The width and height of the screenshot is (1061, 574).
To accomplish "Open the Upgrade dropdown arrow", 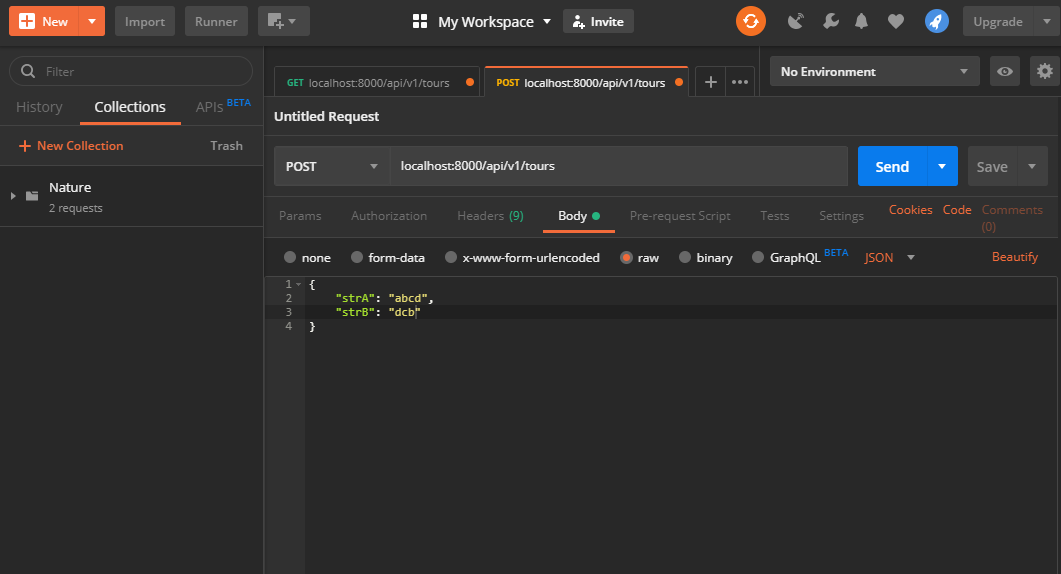I will pyautogui.click(x=1046, y=22).
